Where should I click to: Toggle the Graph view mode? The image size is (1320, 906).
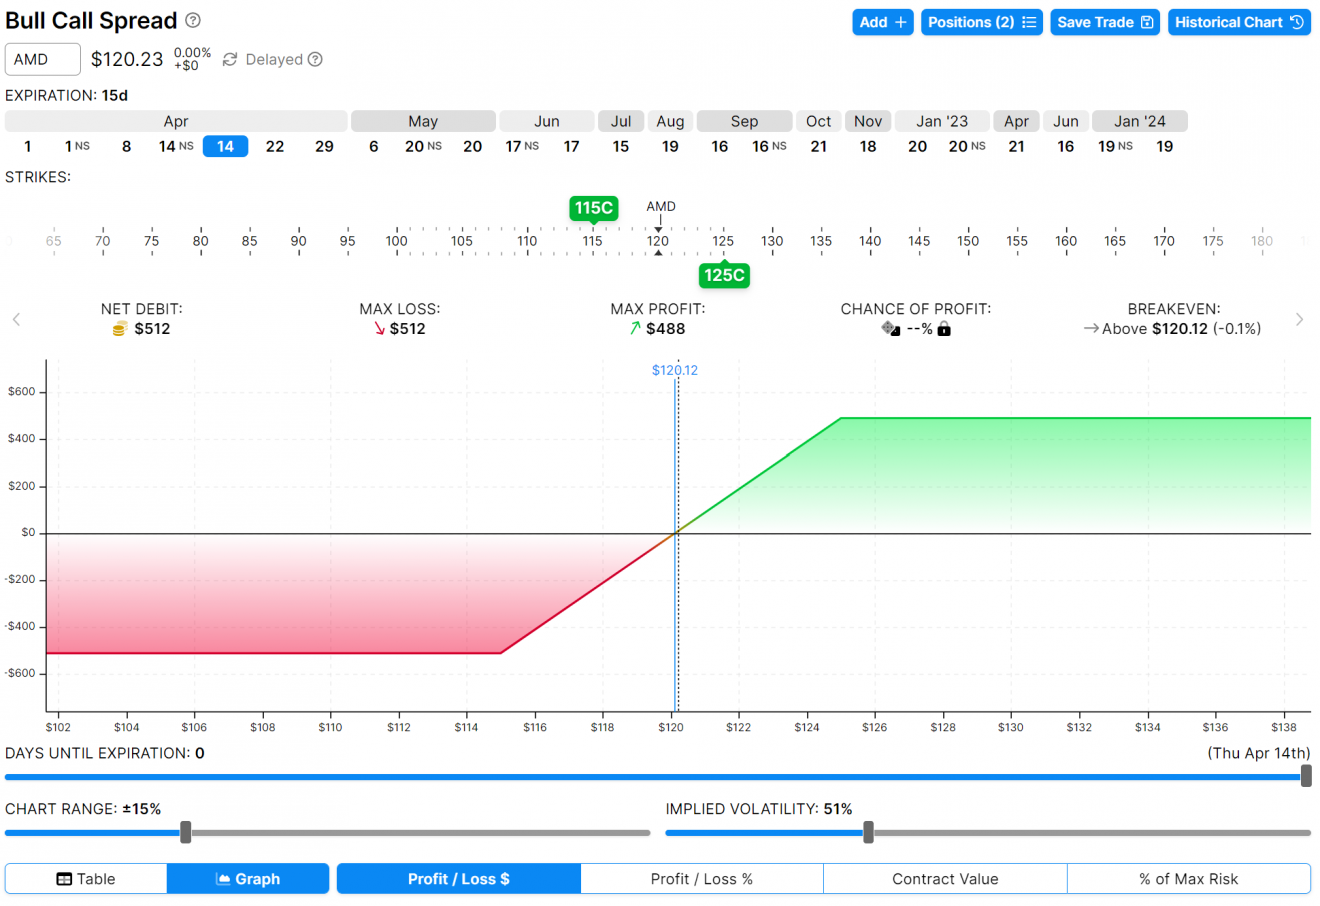pos(247,878)
